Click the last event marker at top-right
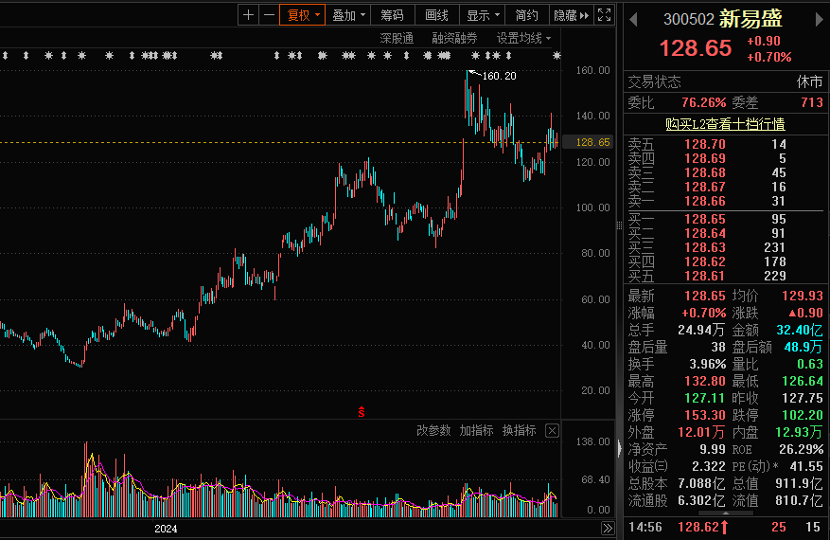Viewport: 830px width, 540px height. tap(556, 55)
